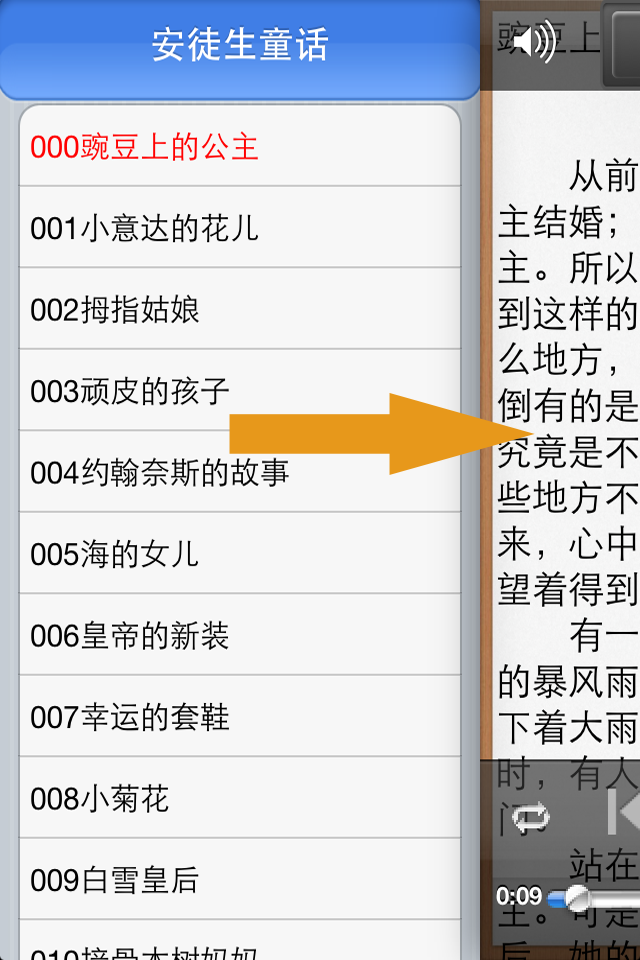Open story 006皇帝的新装
Image resolution: width=640 pixels, height=960 pixels.
pyautogui.click(x=239, y=634)
